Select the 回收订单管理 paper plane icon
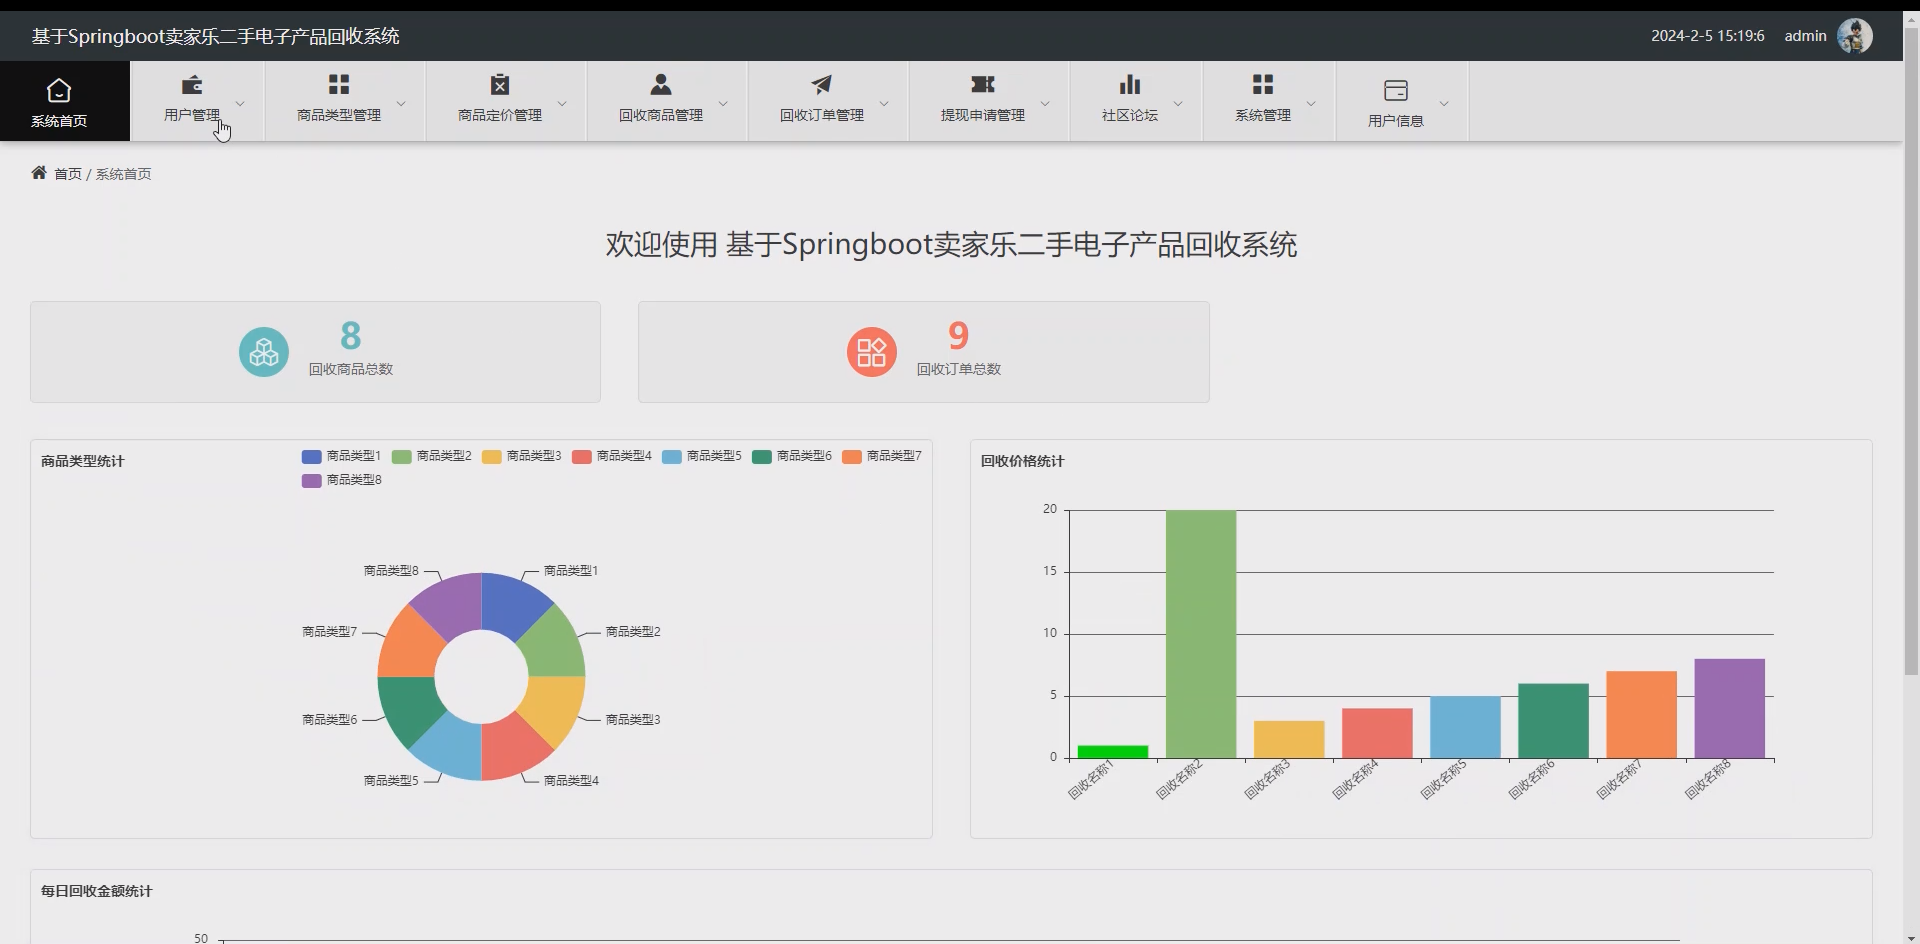The image size is (1920, 944). (x=821, y=84)
